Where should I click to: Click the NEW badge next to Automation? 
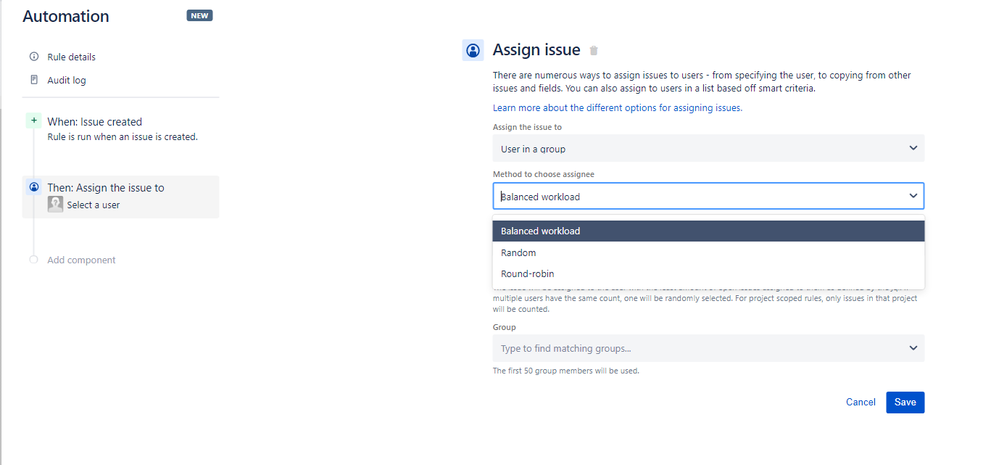[199, 16]
